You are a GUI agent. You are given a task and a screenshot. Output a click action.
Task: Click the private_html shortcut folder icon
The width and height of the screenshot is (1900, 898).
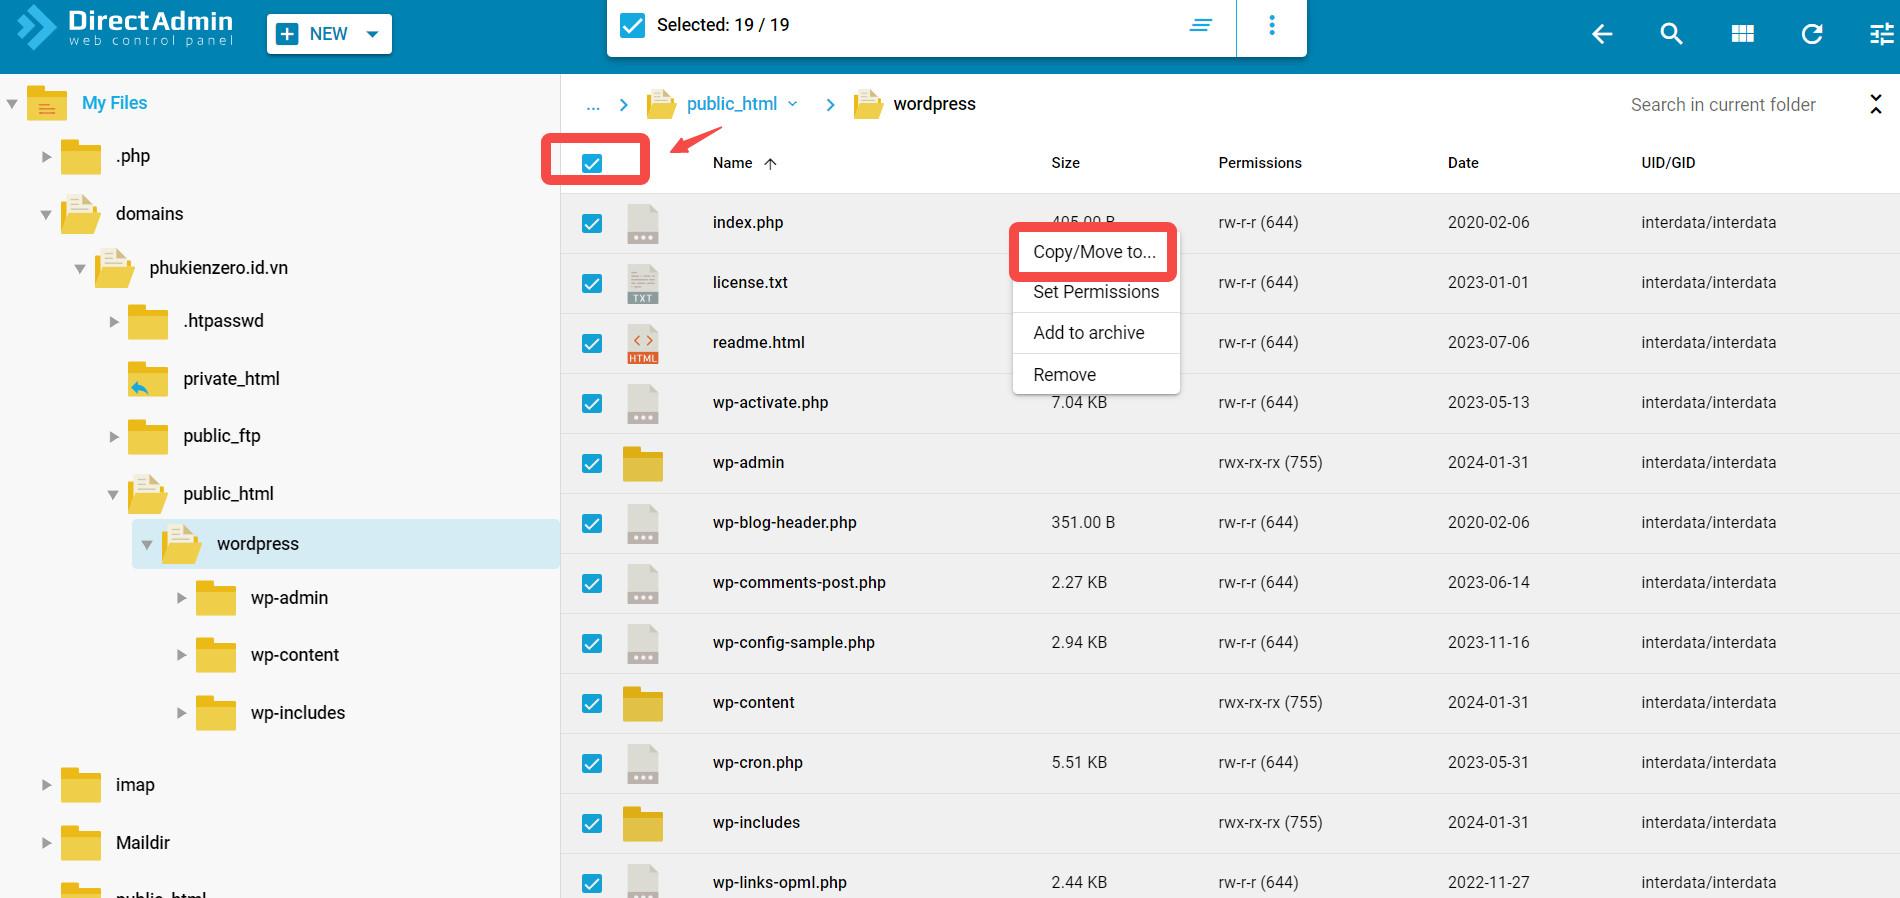[x=148, y=379]
